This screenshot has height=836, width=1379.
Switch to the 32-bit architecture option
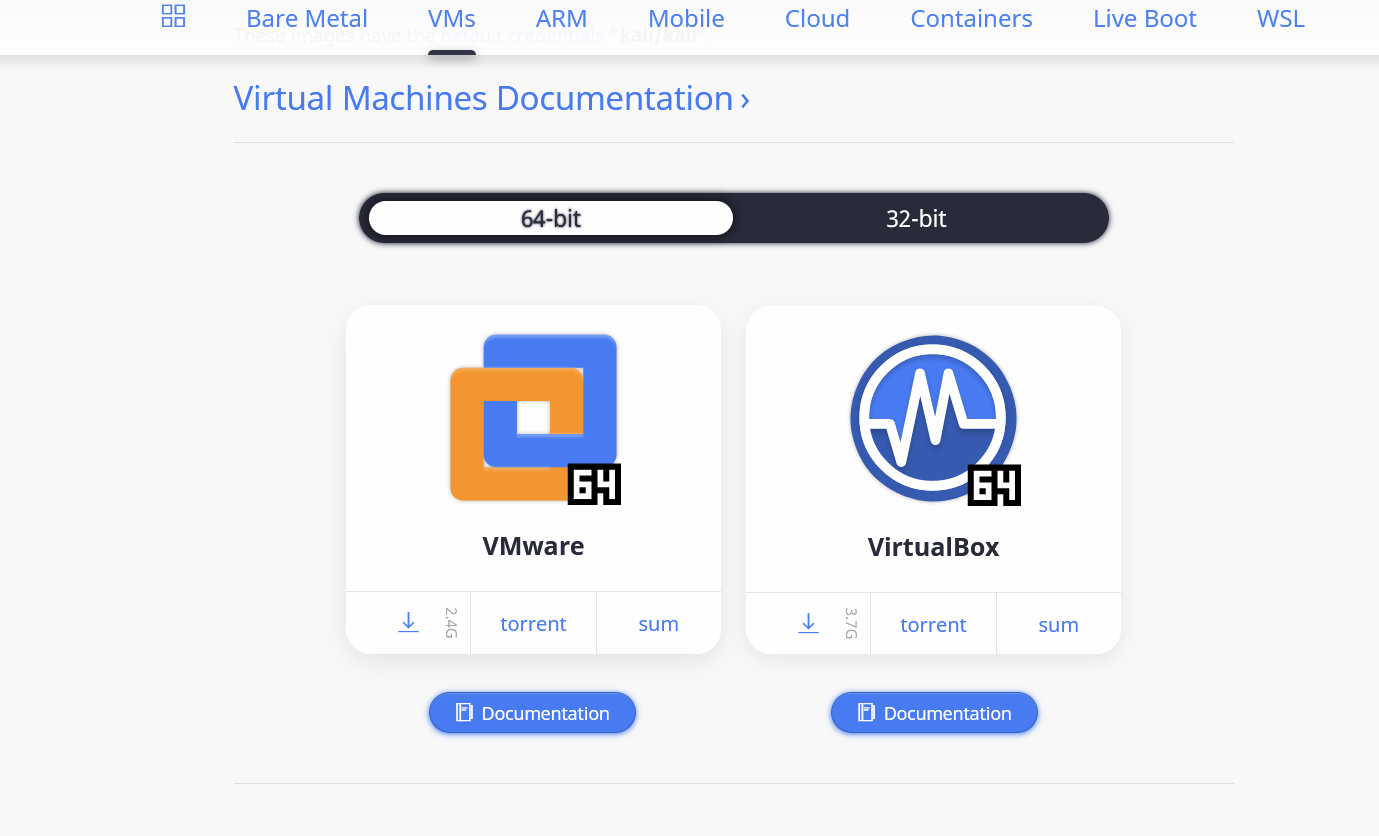pos(916,218)
